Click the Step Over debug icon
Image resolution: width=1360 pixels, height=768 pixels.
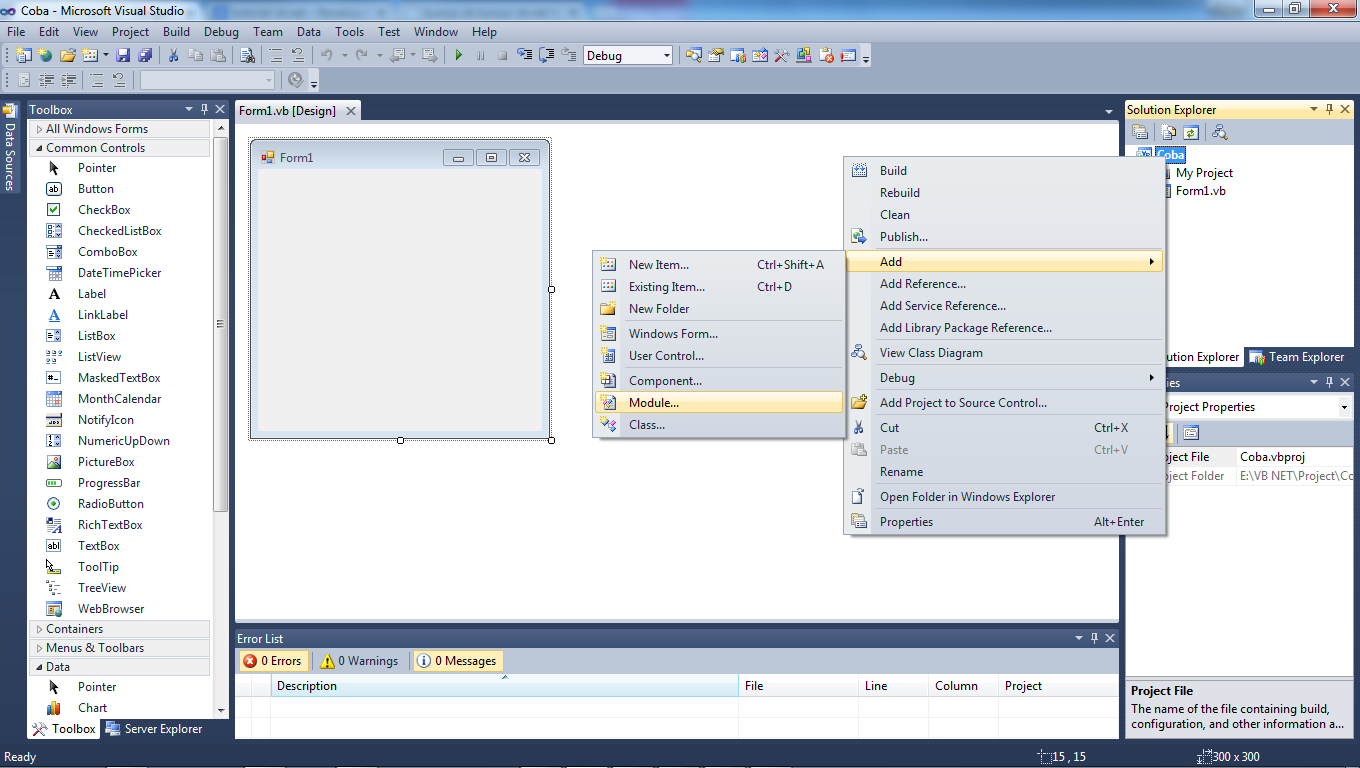[547, 56]
